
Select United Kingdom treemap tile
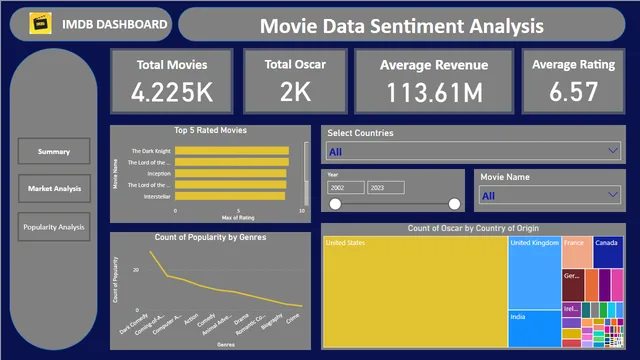[x=535, y=273]
